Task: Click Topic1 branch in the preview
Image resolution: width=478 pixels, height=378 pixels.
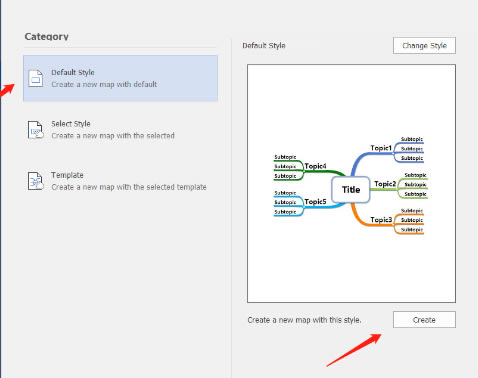Action: coord(381,148)
